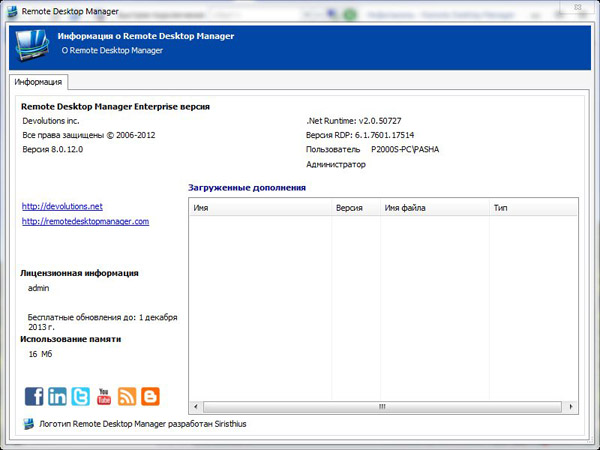Viewport: 600px width, 450px height.
Task: Open the Blogger social icon
Action: [x=150, y=396]
